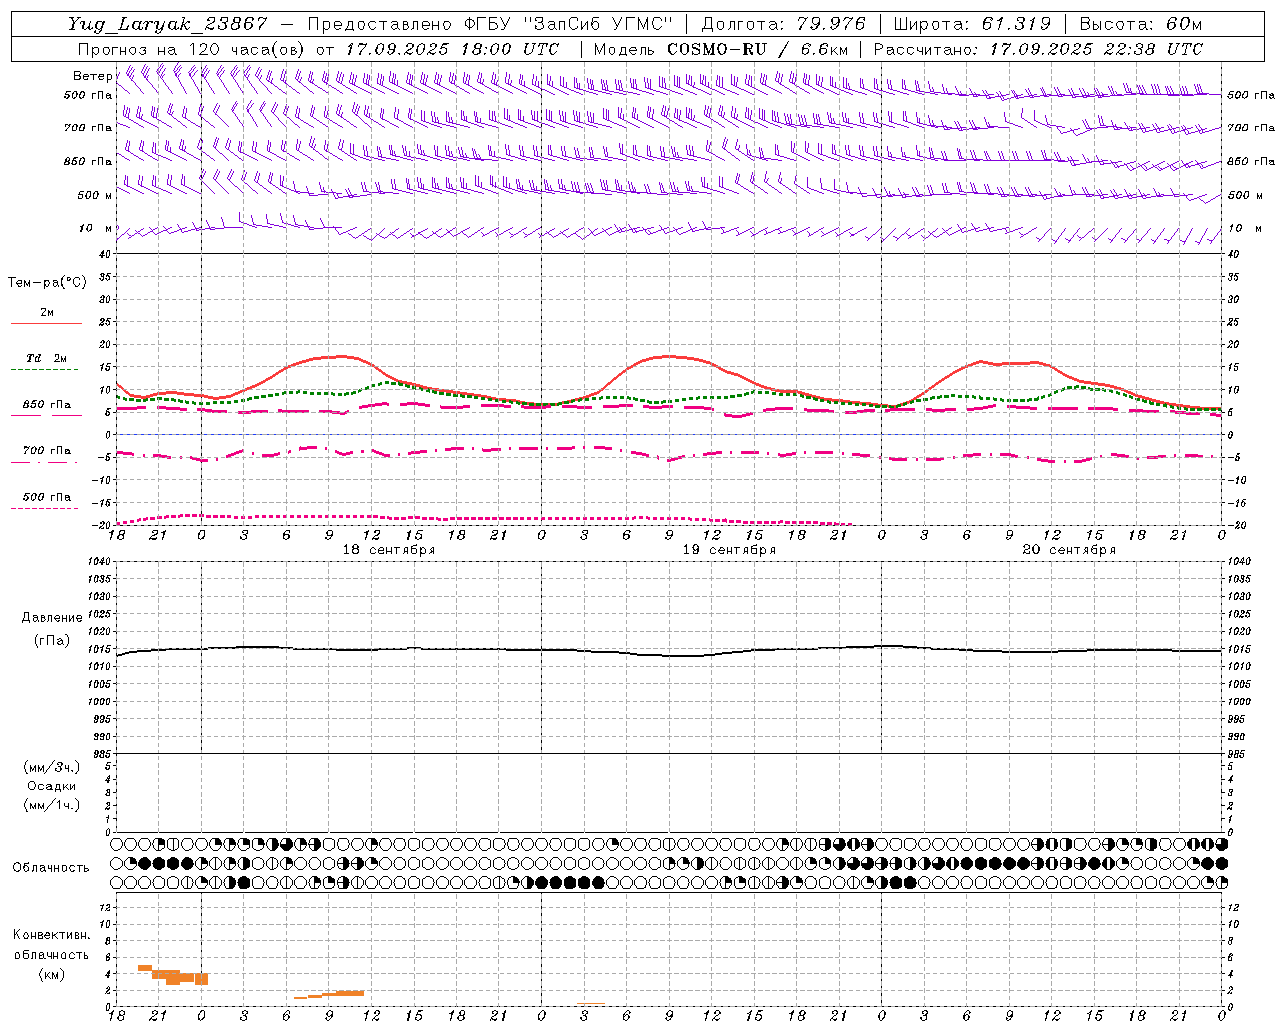This screenshot has height=1024, width=1280.
Task: Click the Высота: 60м value
Action: pos(1140,24)
